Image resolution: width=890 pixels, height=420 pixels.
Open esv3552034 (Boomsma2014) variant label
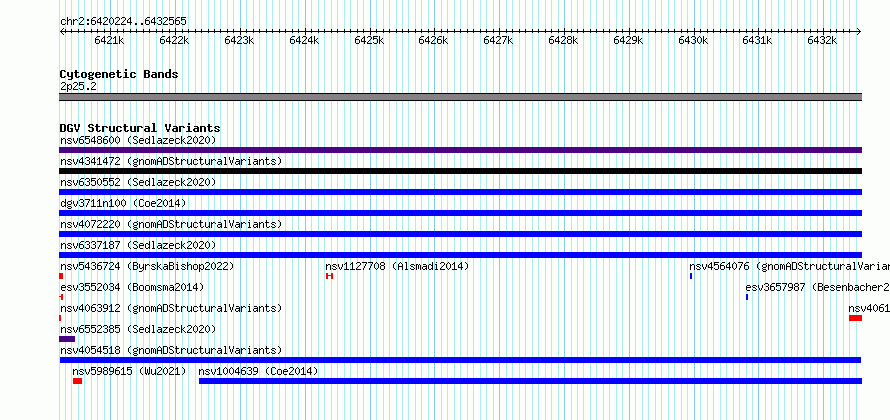[132, 287]
